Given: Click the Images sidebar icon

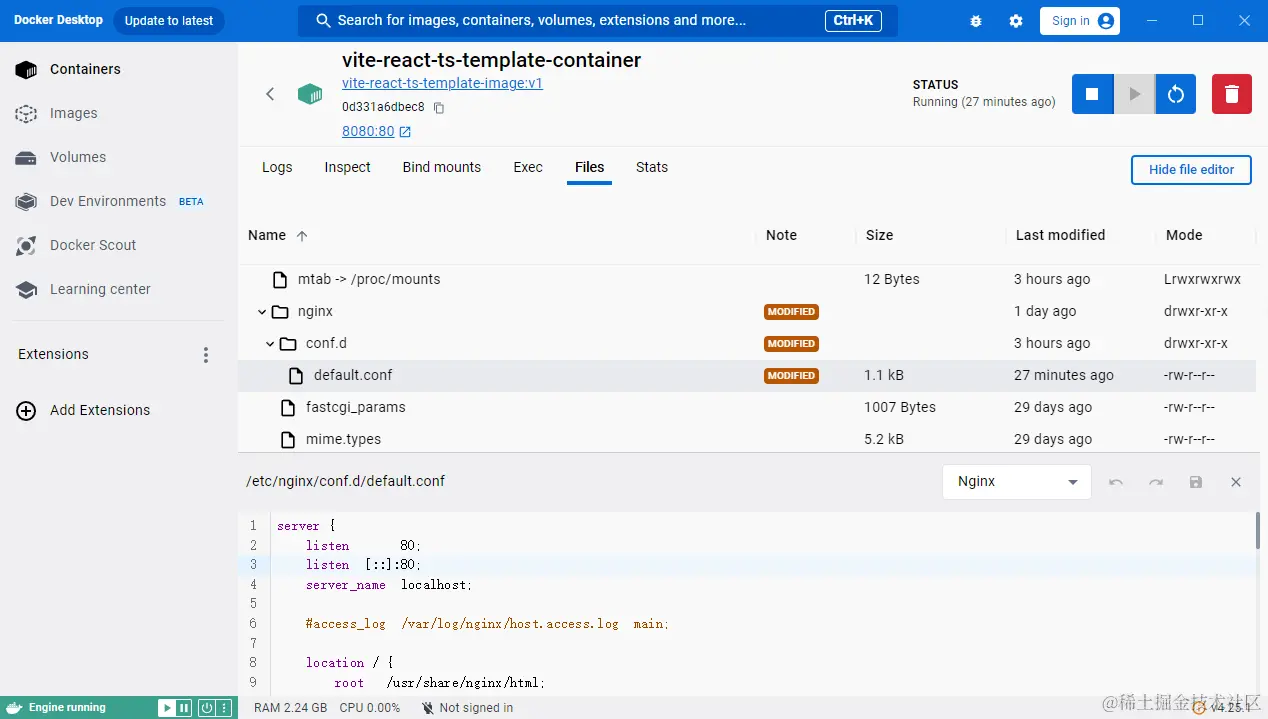Looking at the screenshot, I should (26, 113).
